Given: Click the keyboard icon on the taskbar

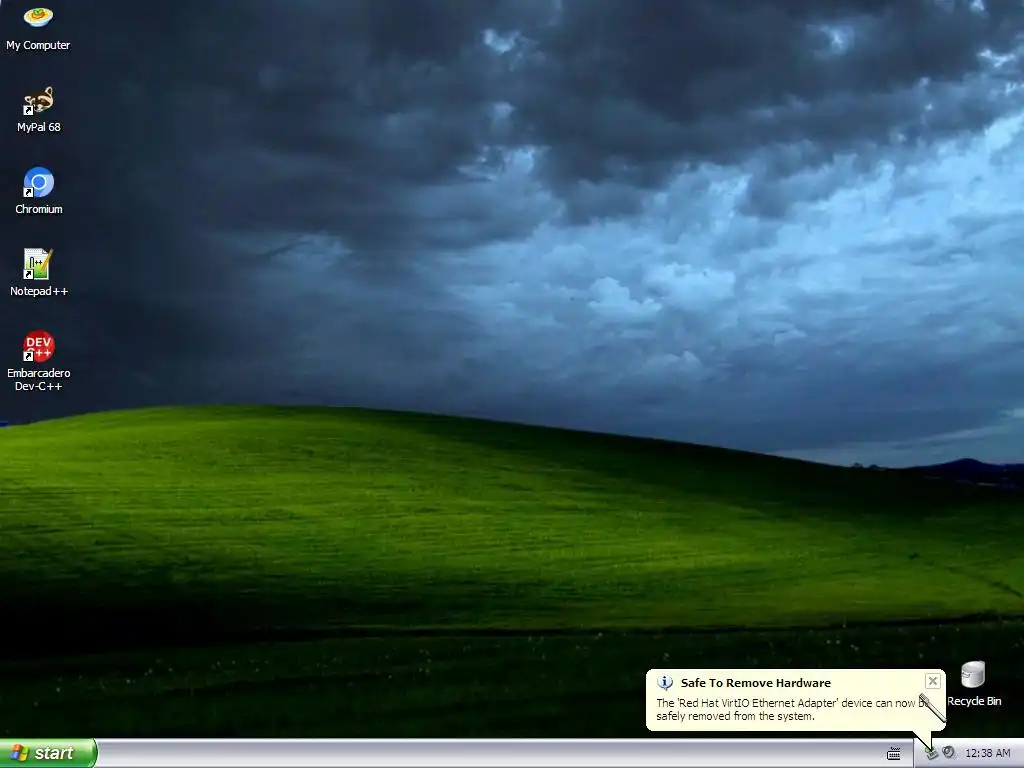Looking at the screenshot, I should point(894,754).
